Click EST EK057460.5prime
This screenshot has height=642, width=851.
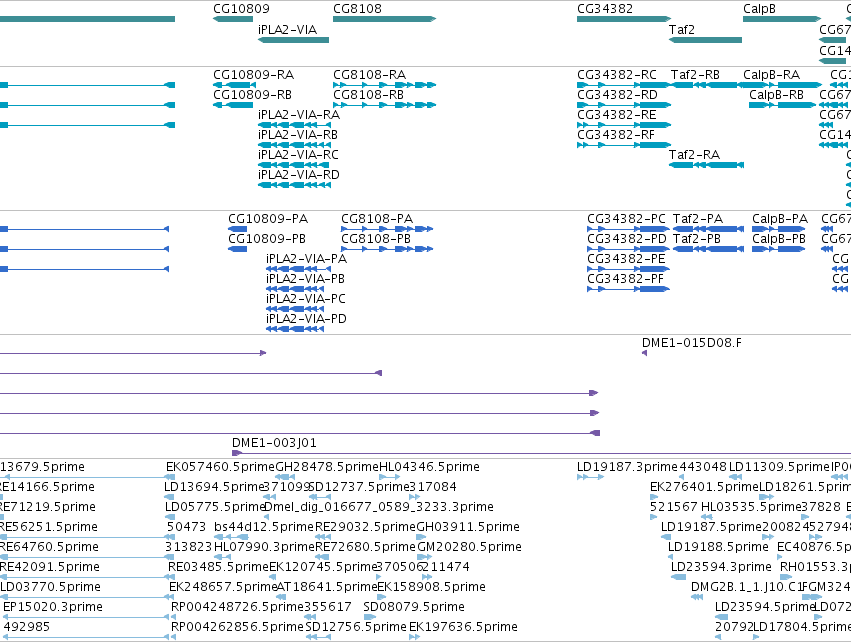pos(220,467)
